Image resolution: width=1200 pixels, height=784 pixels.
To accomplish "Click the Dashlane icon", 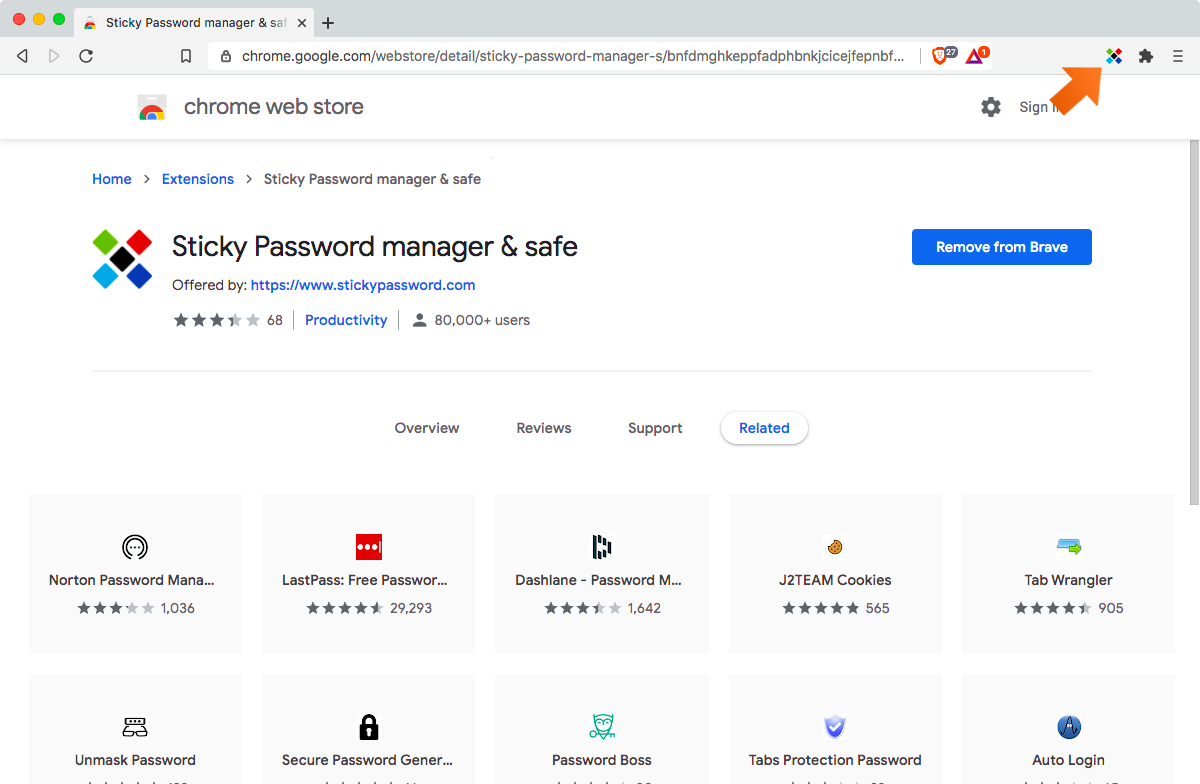I will pos(602,547).
